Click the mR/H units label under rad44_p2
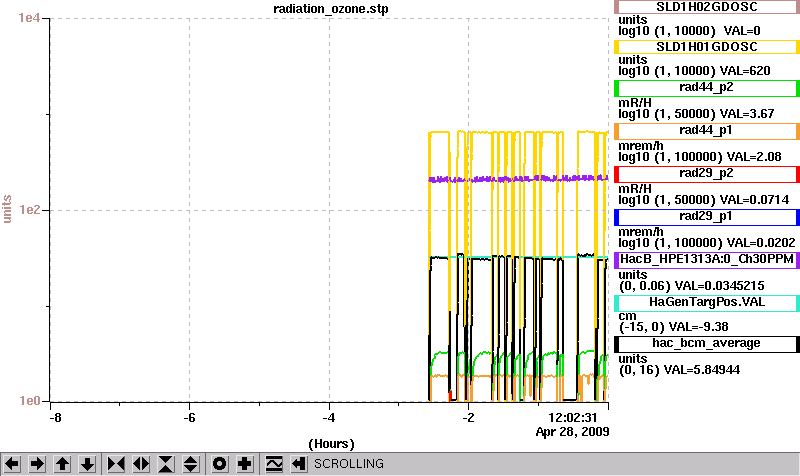Screen dimensions: 800x476 point(635,103)
